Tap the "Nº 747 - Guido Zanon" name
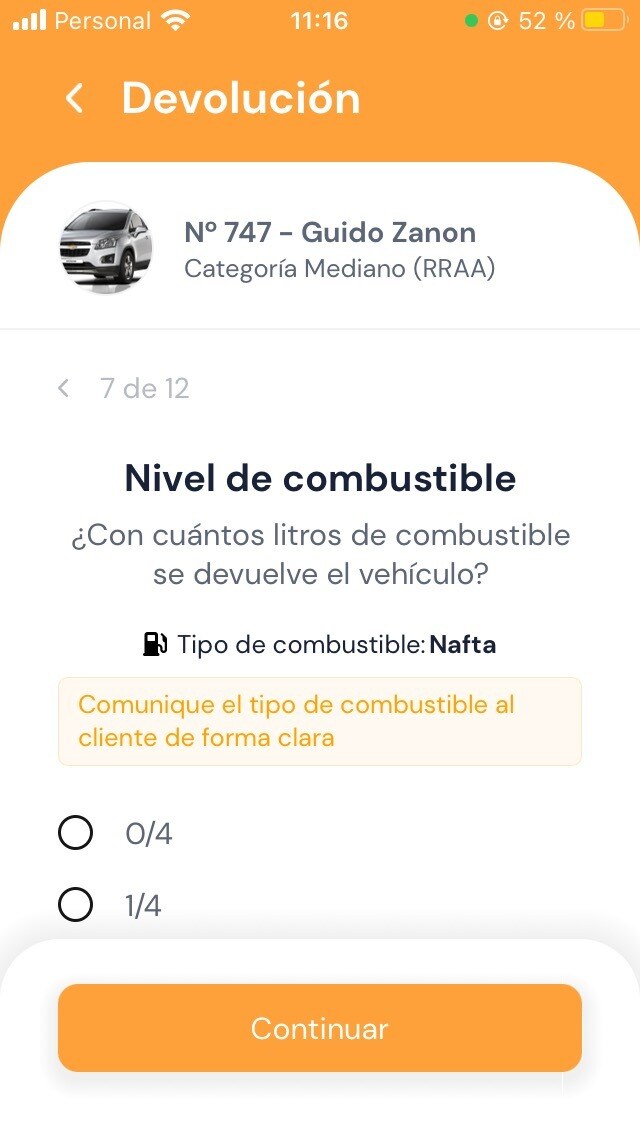 click(x=330, y=232)
